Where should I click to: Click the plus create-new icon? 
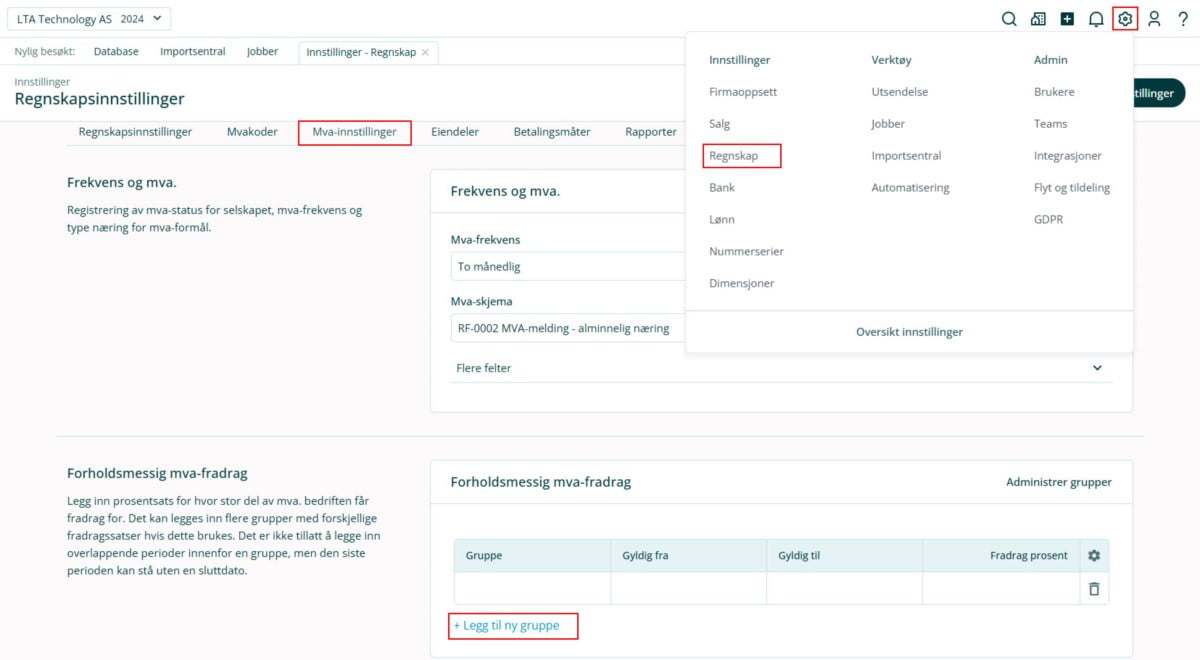point(1067,19)
